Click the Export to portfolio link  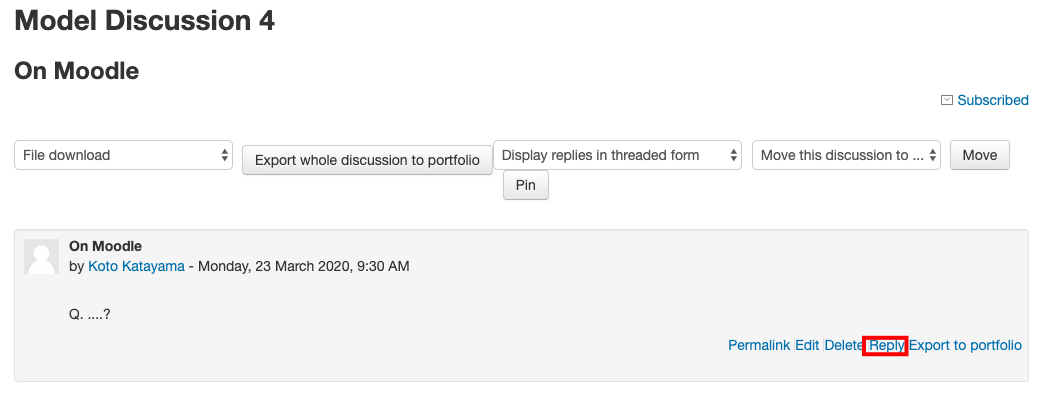965,345
